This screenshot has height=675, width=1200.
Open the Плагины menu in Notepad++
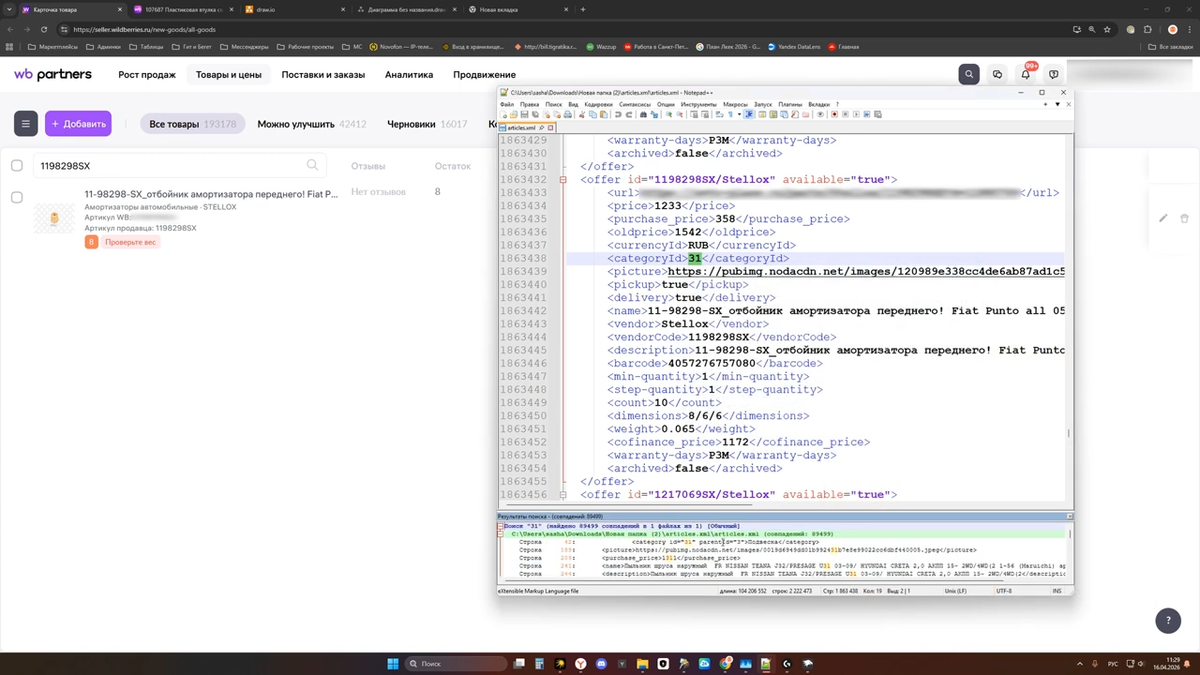tap(790, 104)
